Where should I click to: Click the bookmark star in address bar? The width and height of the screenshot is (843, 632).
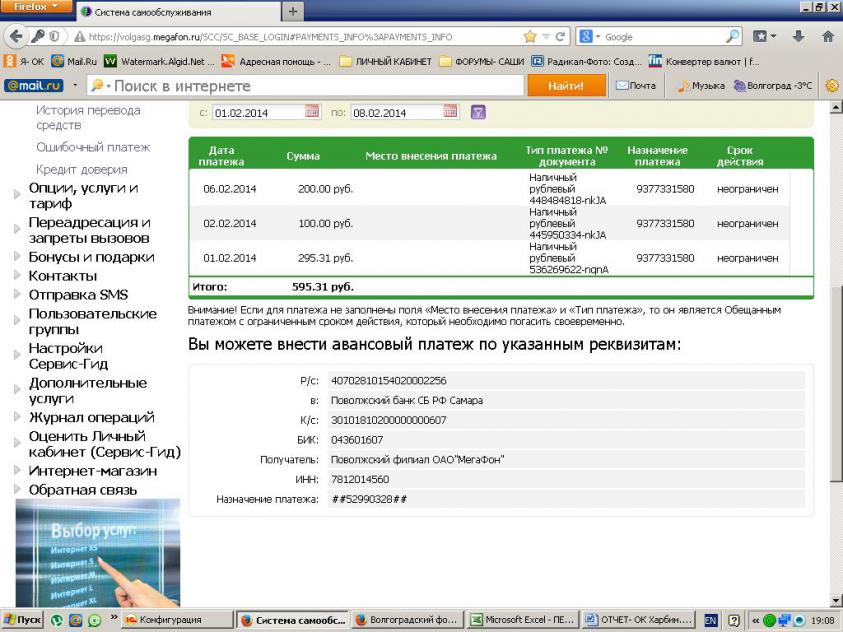tap(530, 37)
